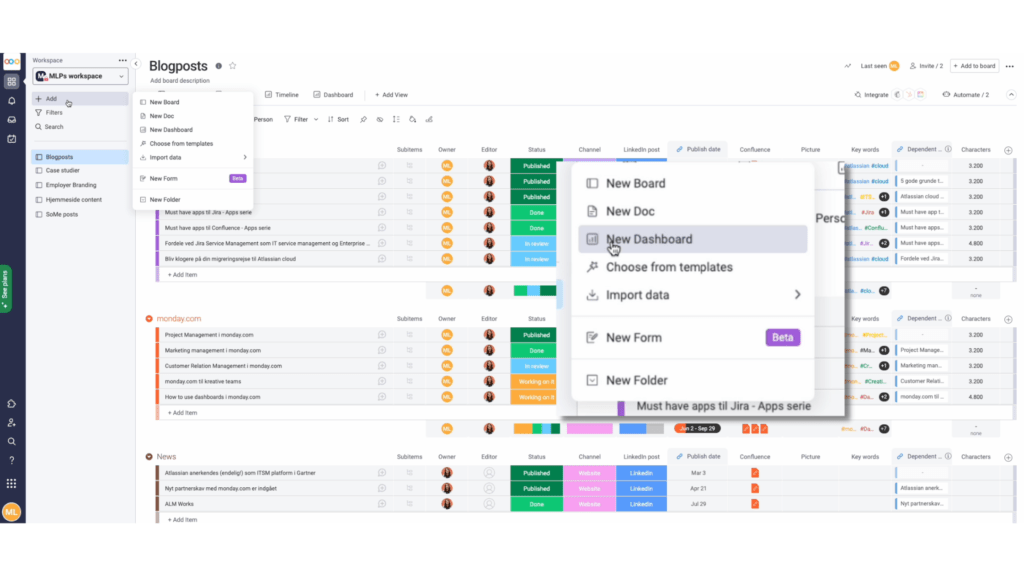The image size is (1024, 576).
Task: Toggle the favorite star beside Blogposts
Action: pyautogui.click(x=232, y=66)
